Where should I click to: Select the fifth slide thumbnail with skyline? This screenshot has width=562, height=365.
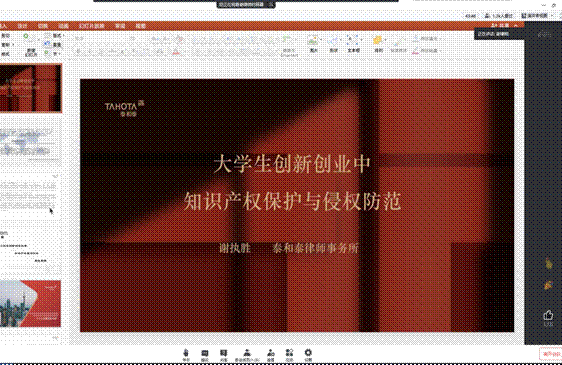click(x=30, y=303)
